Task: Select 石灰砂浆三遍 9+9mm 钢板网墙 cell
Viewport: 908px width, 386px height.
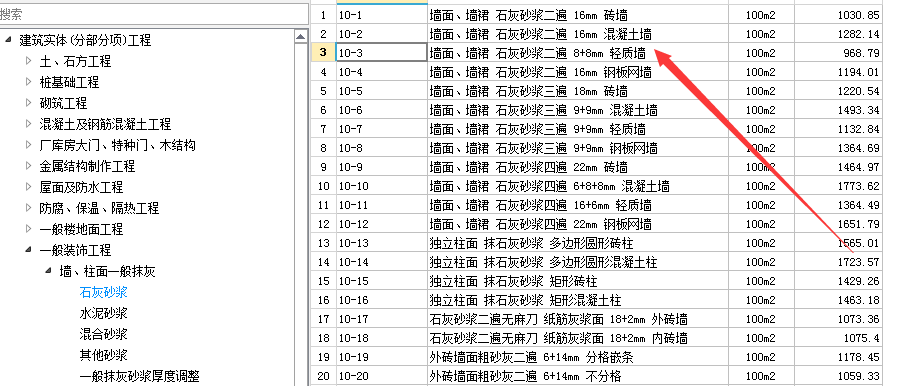Action: pyautogui.click(x=578, y=148)
